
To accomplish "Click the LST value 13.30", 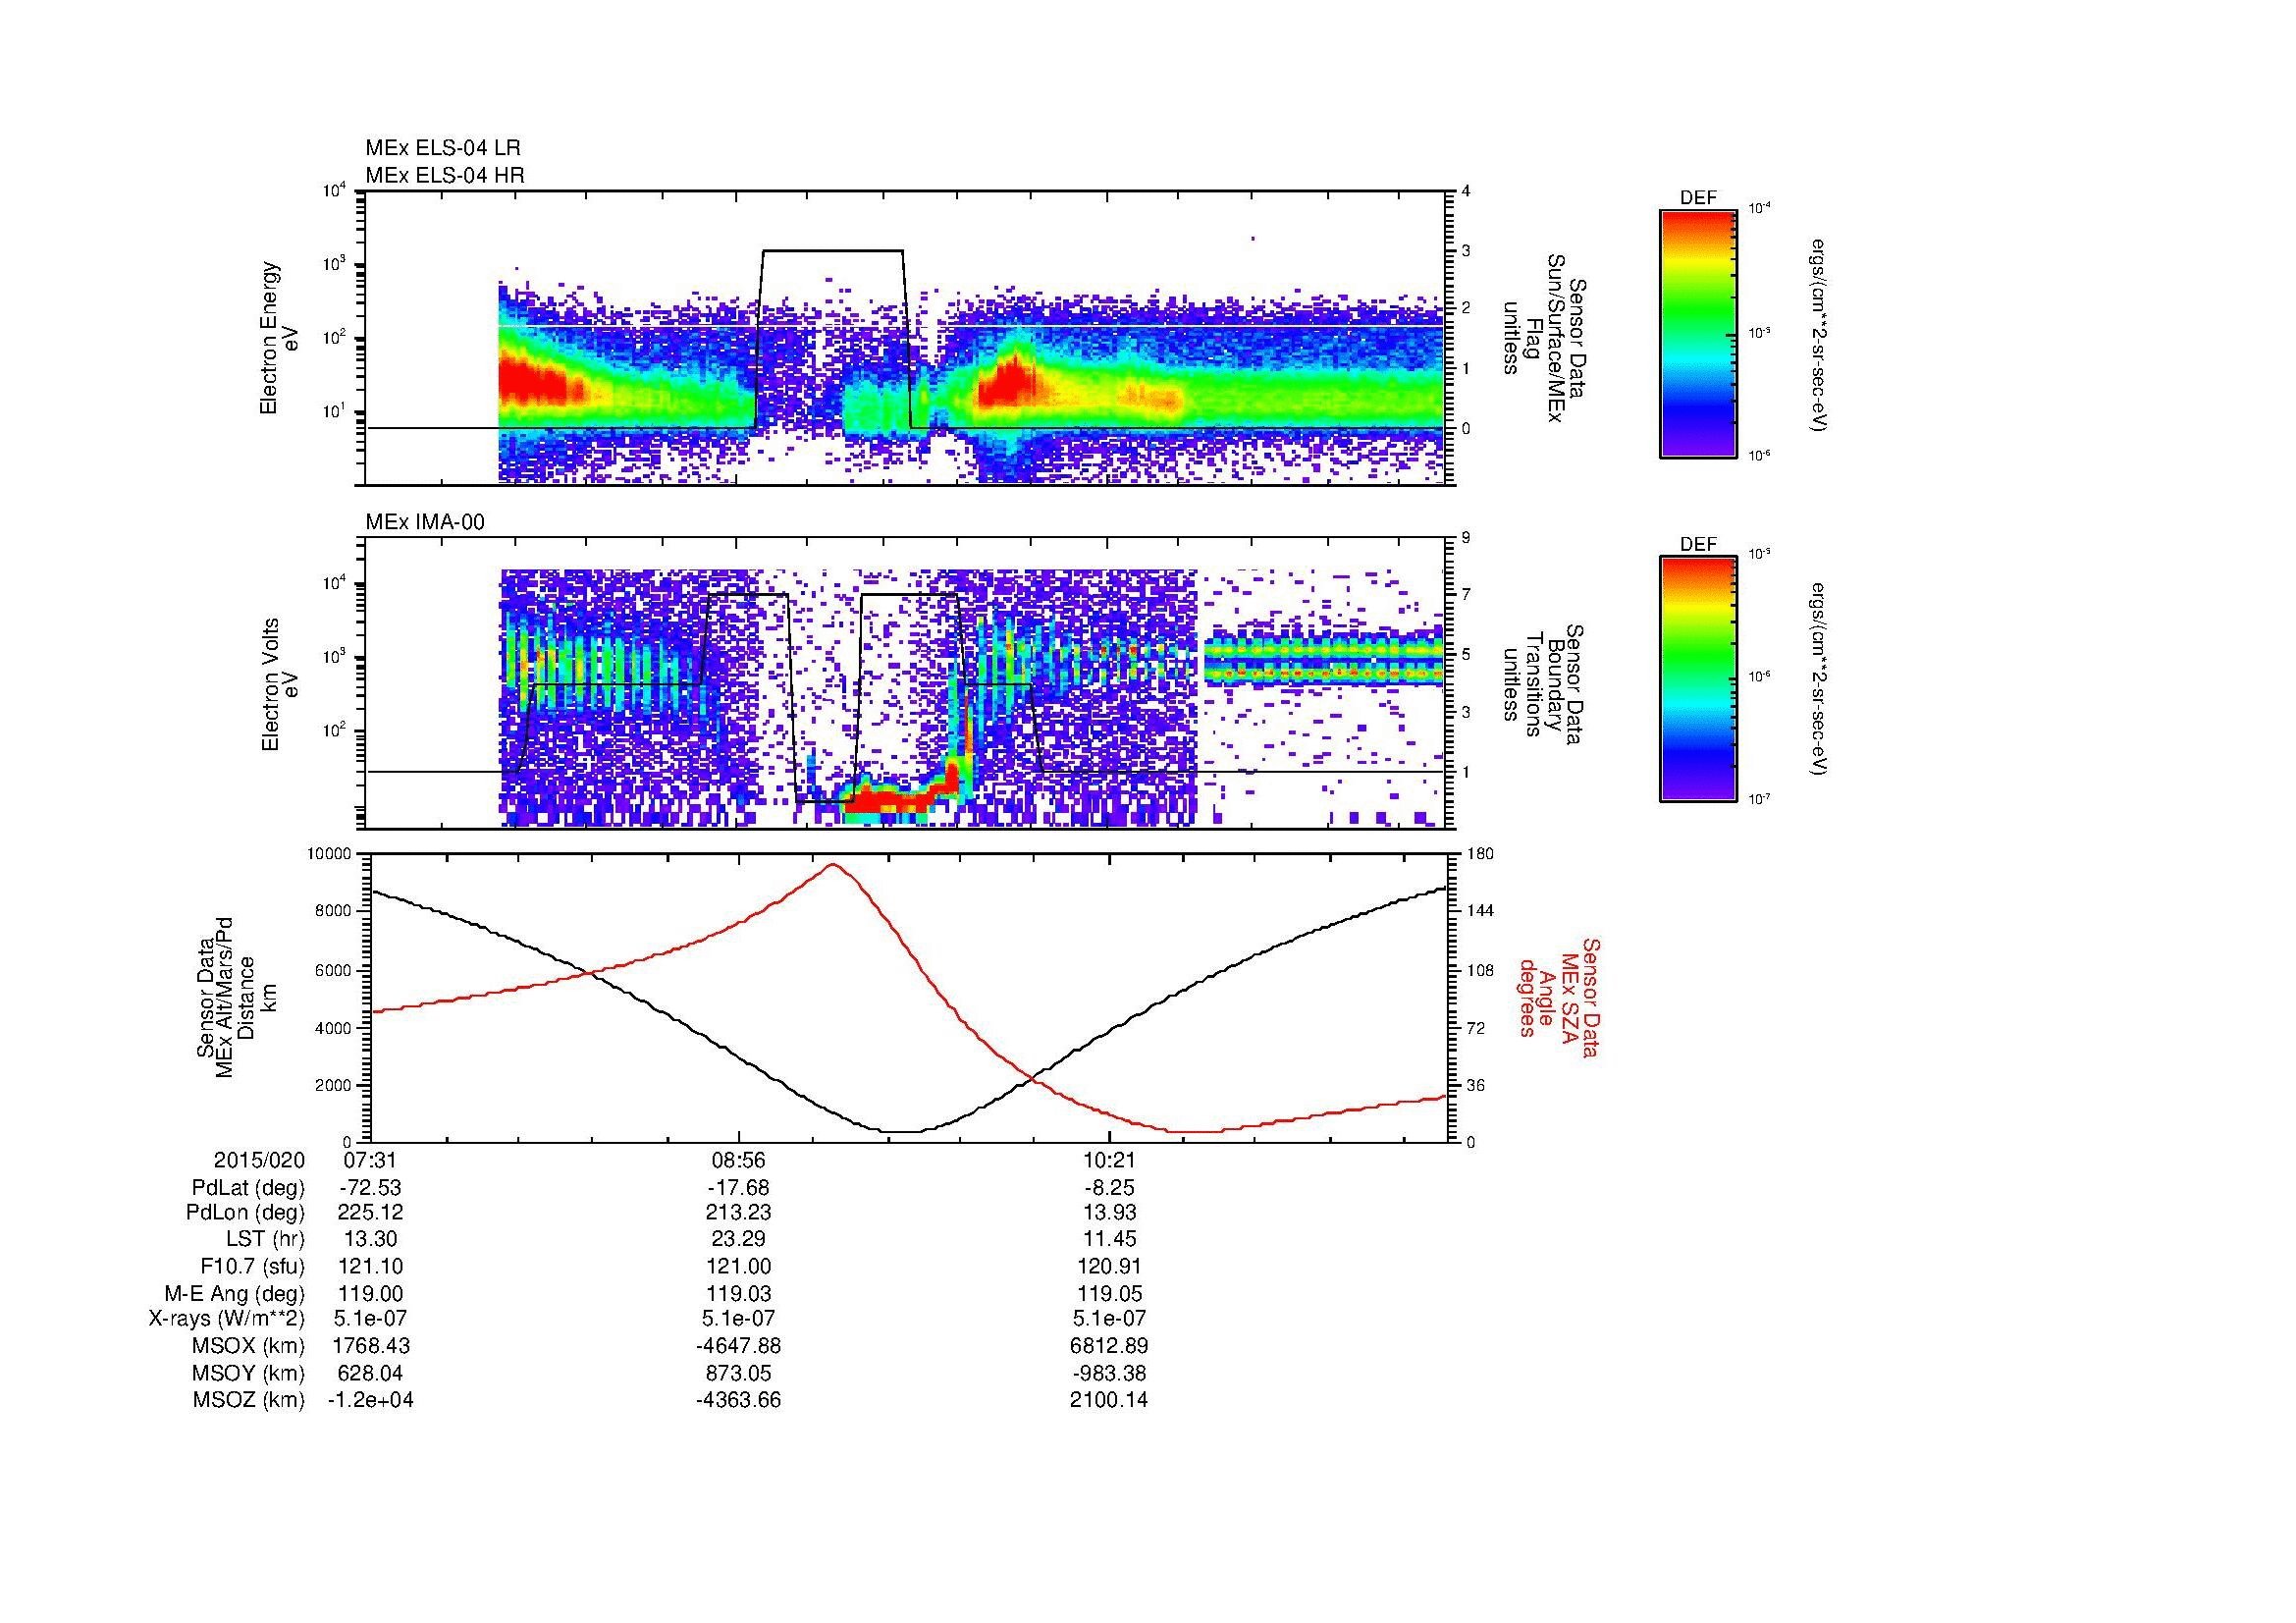I will [x=369, y=1239].
